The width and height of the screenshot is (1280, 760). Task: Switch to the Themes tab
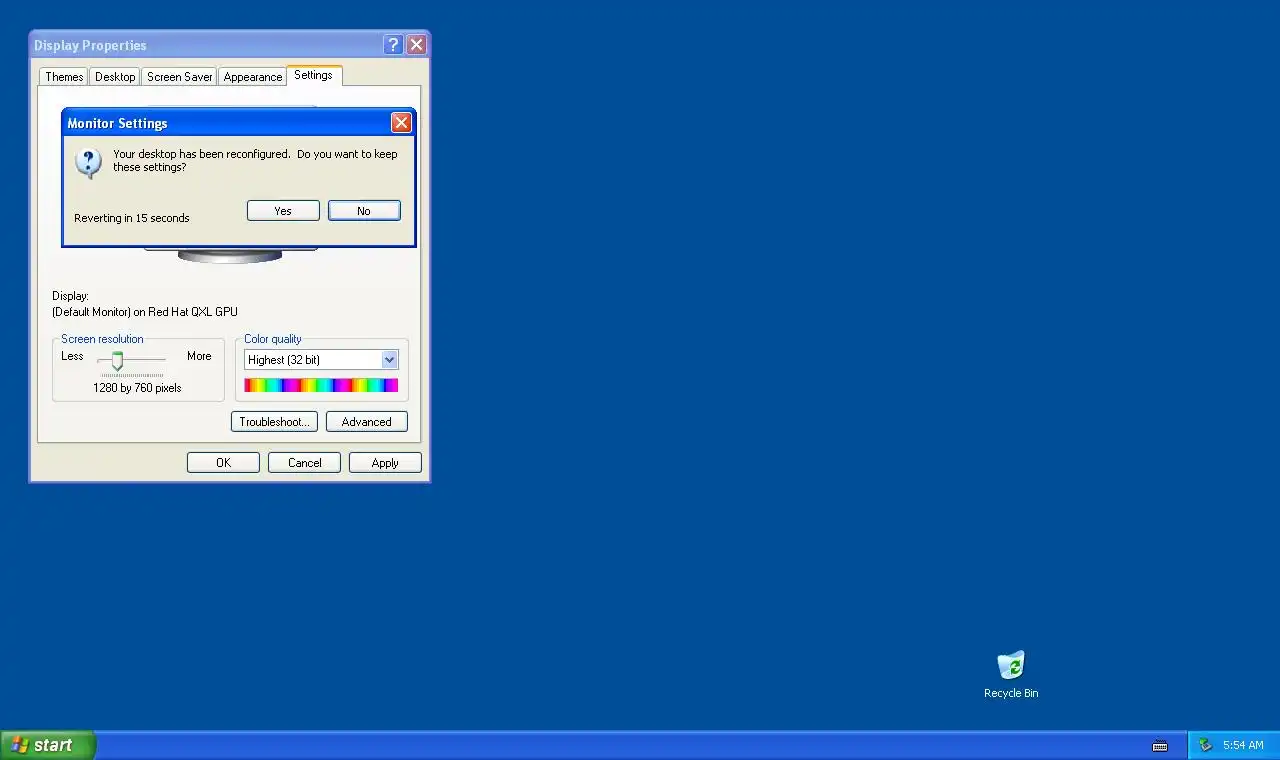point(64,77)
